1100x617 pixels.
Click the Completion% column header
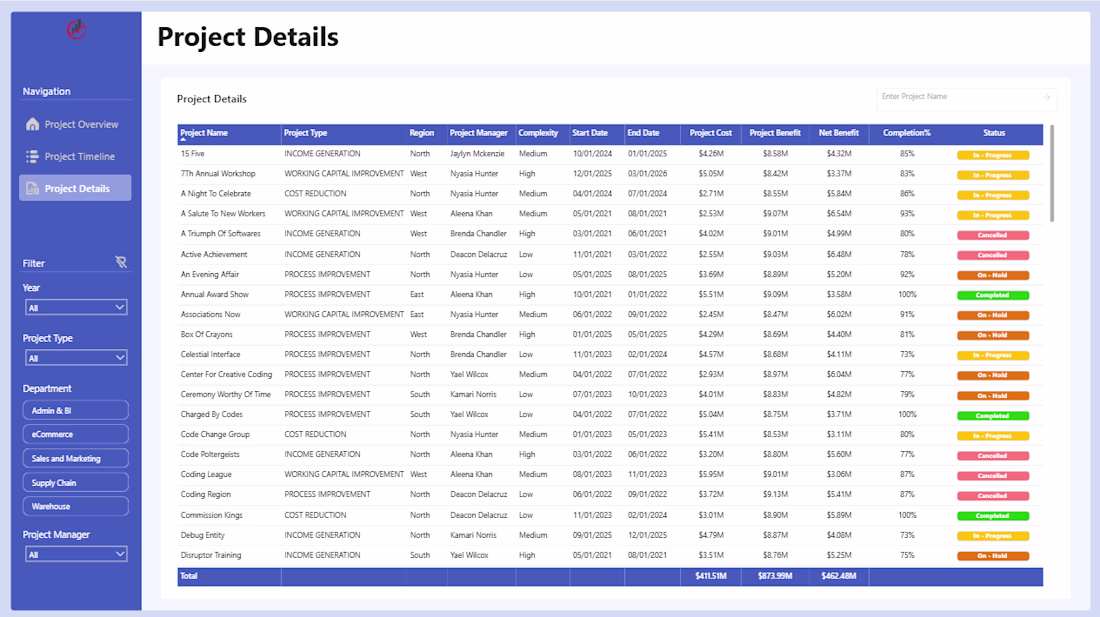tap(906, 133)
